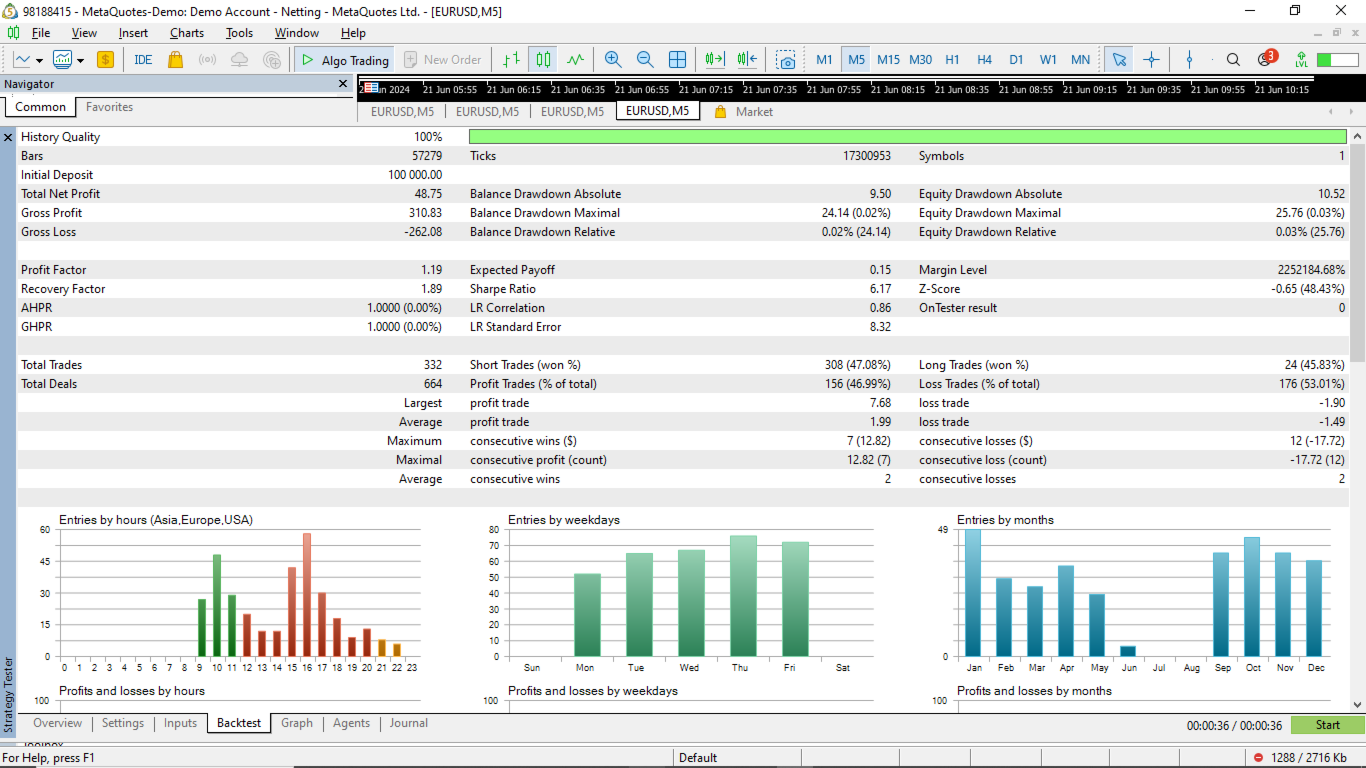This screenshot has height=768, width=1366.
Task: Open the Charts menu
Action: 186,33
